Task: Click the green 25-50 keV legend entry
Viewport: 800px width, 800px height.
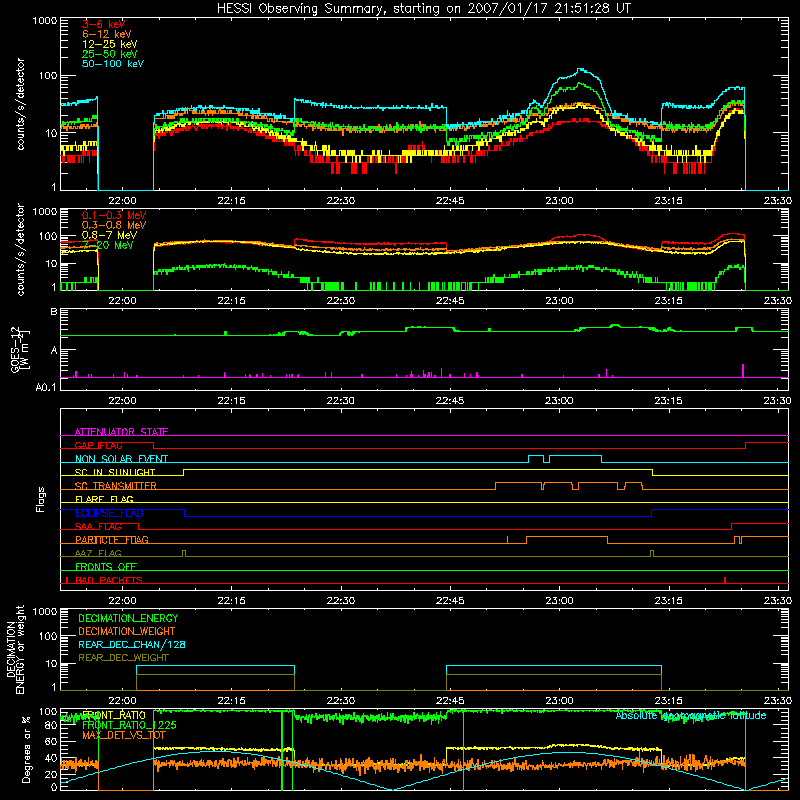Action: tap(110, 54)
